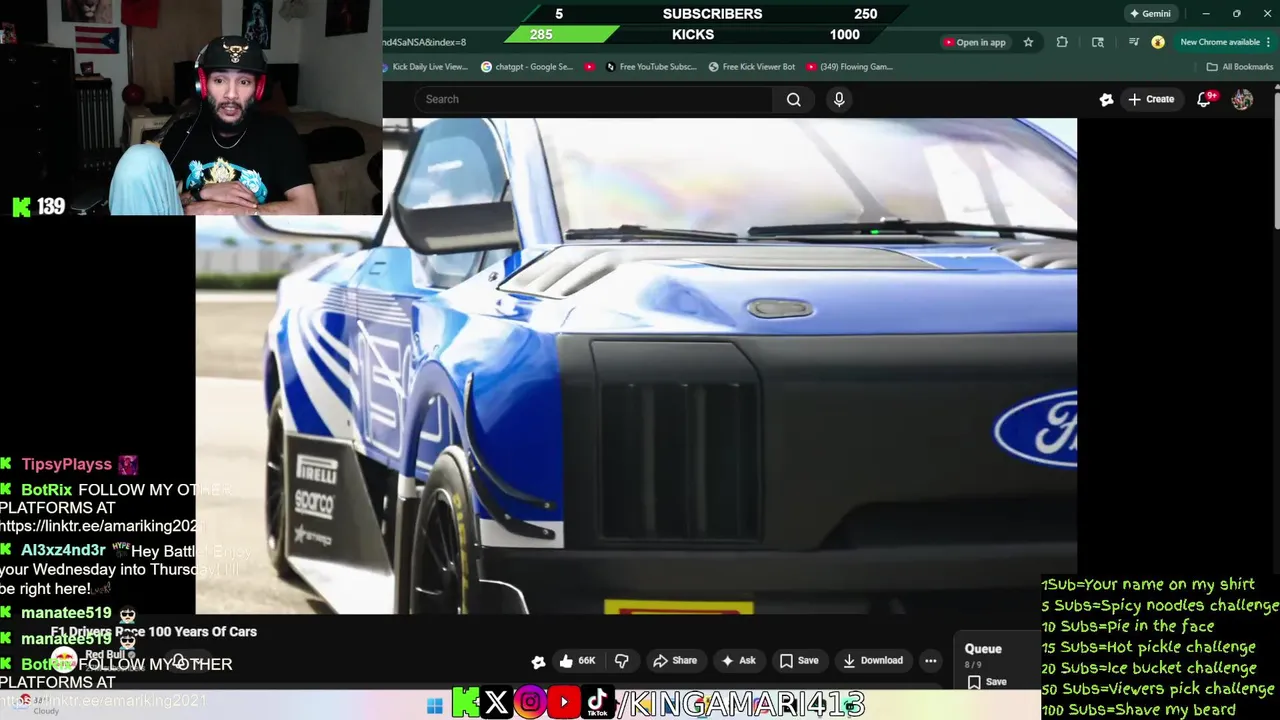Click into the YouTube Search field
The image size is (1280, 720).
pos(594,99)
